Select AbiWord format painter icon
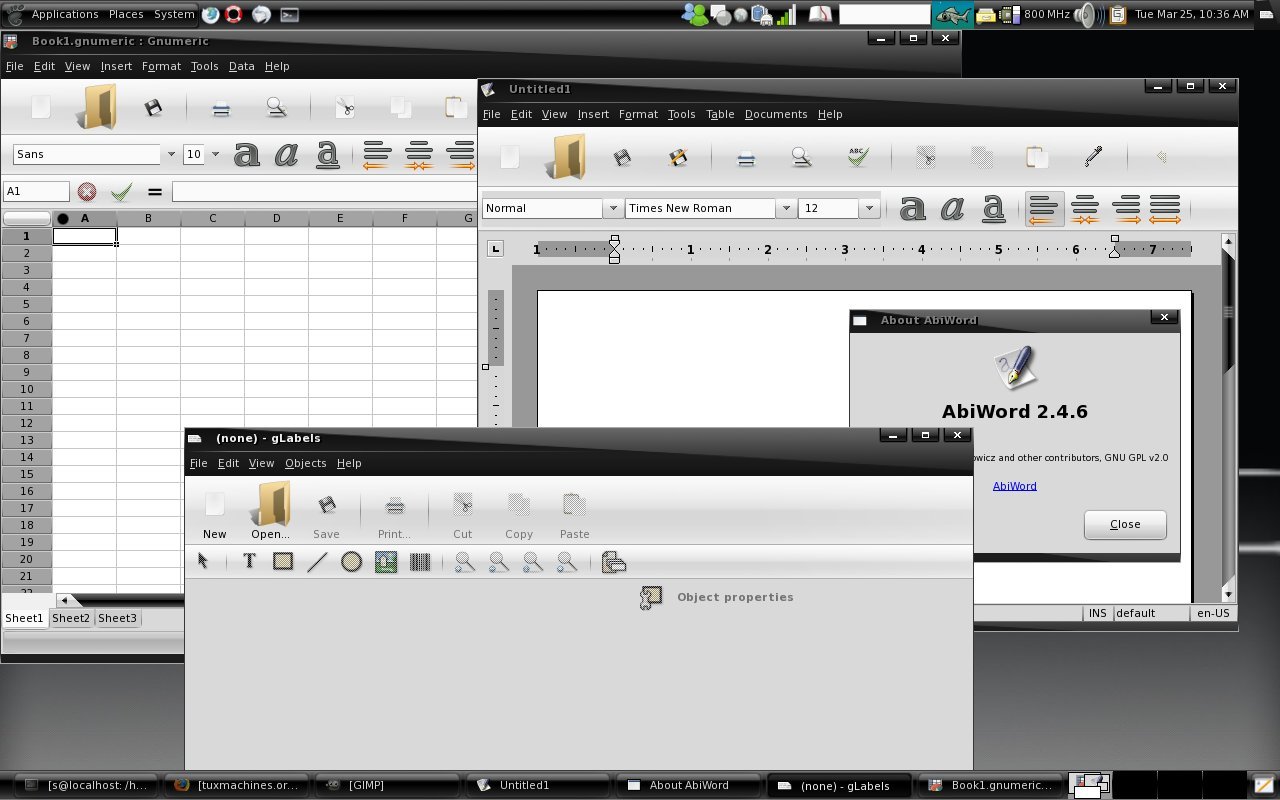The height and width of the screenshot is (800, 1280). (x=1093, y=156)
